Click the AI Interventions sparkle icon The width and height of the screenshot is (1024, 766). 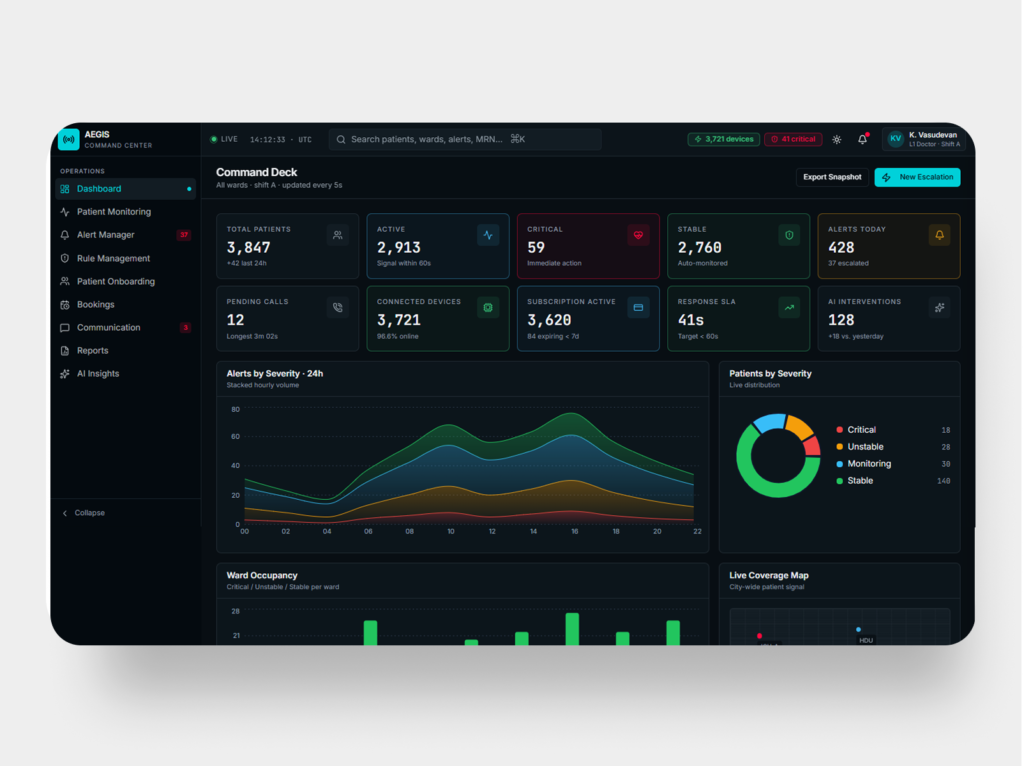pos(939,308)
